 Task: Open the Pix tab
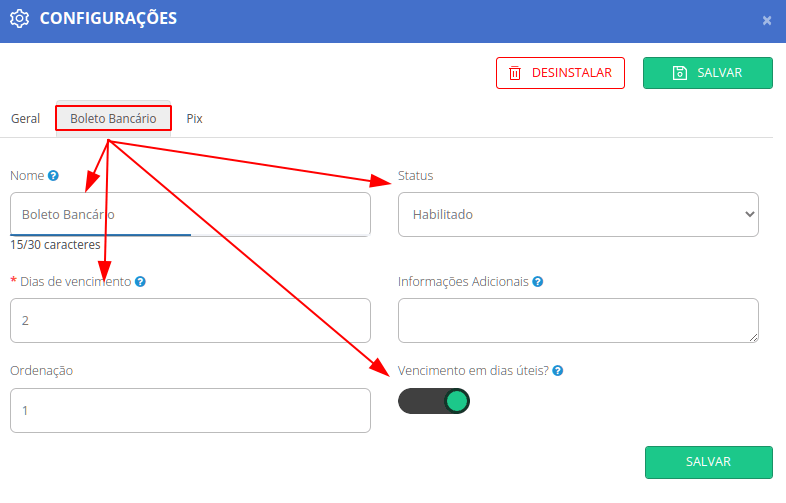(x=194, y=119)
